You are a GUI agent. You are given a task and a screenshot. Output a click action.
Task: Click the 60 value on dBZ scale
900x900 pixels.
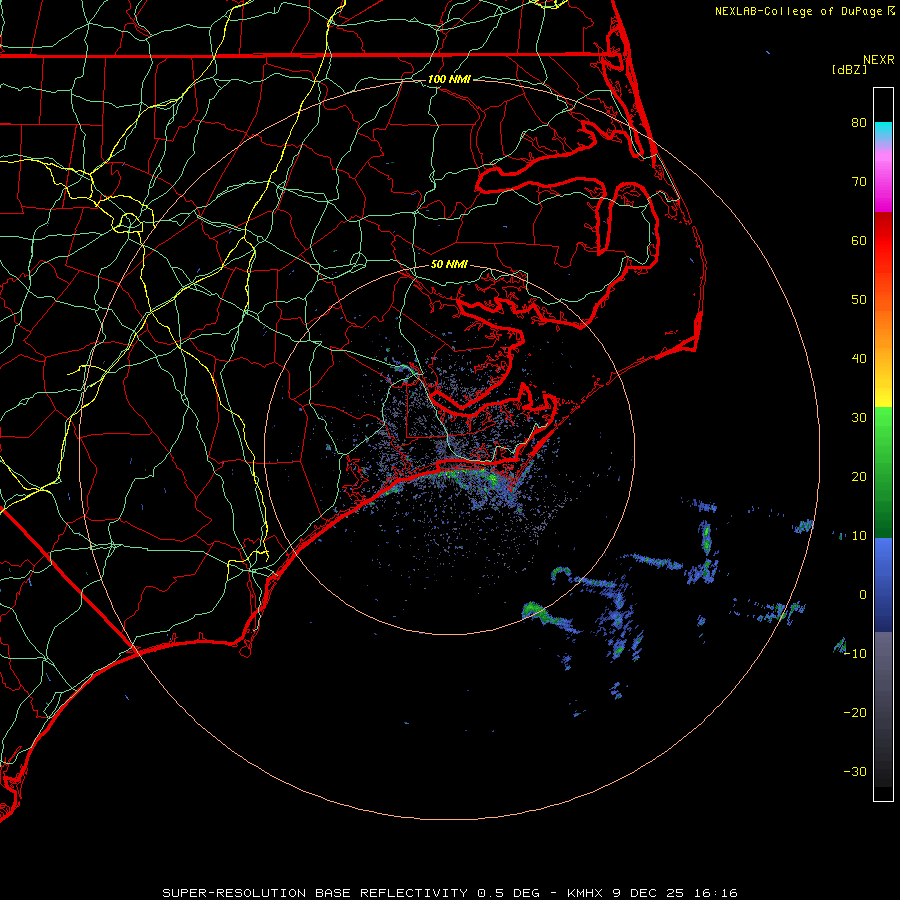(859, 241)
